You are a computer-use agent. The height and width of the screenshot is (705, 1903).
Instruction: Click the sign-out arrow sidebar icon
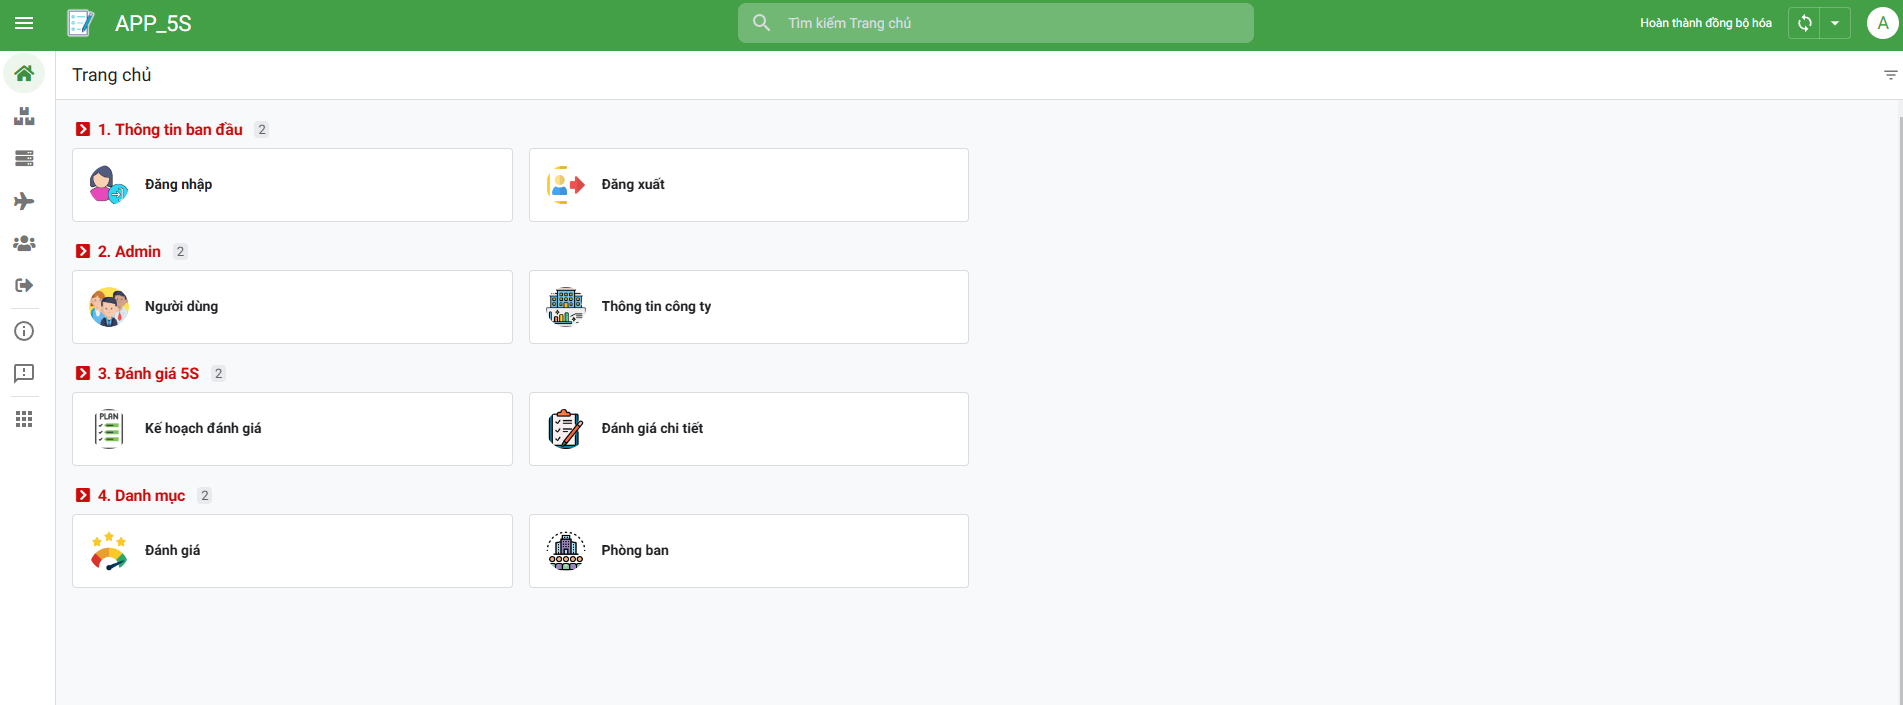click(24, 286)
